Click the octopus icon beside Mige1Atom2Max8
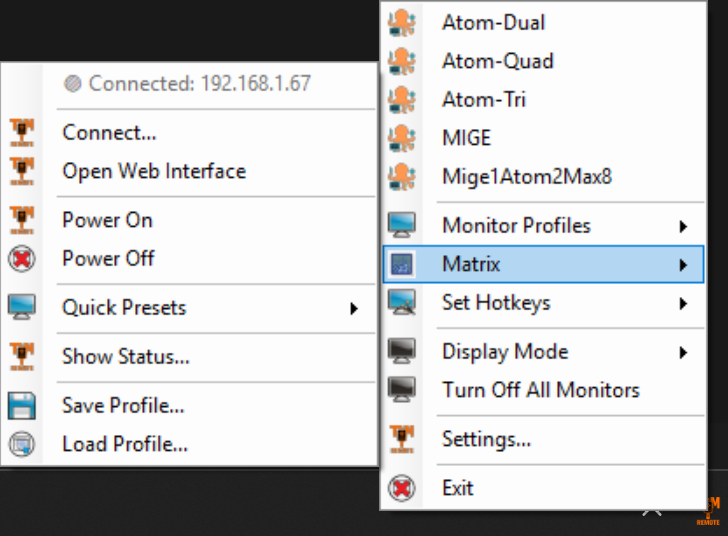This screenshot has width=728, height=536. pos(402,177)
